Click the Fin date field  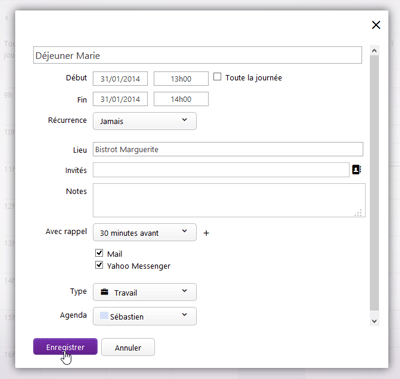tap(120, 99)
